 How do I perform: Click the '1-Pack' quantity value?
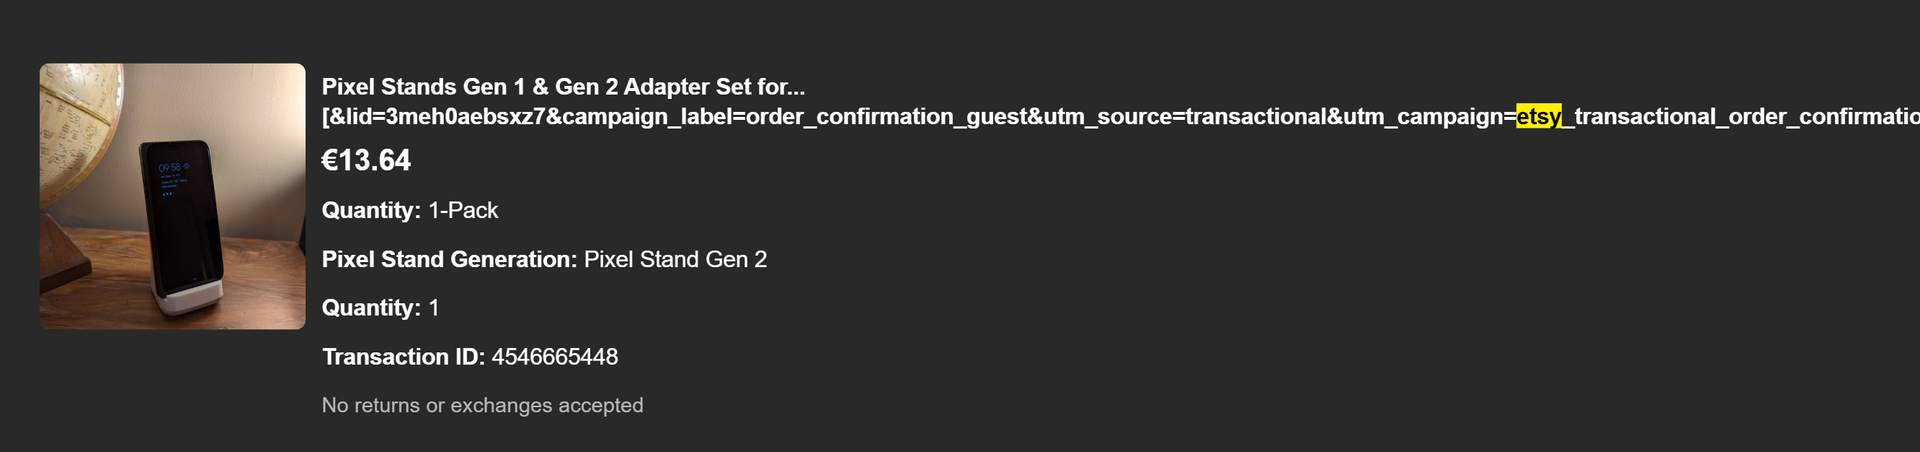point(463,210)
